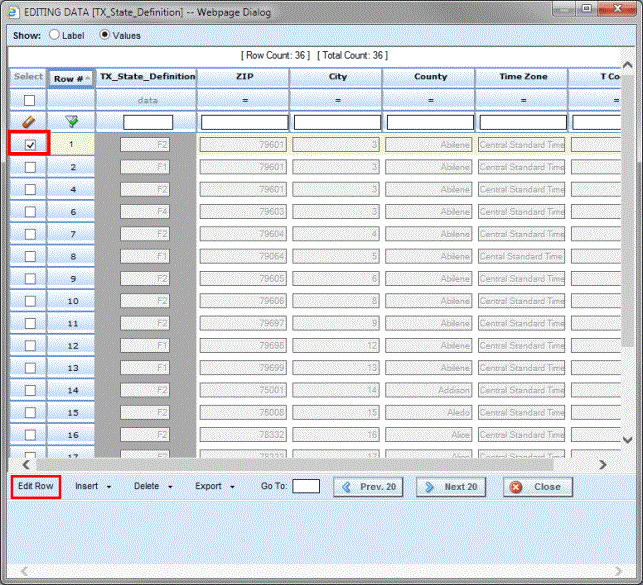
Task: Click the ZIP cell 78332 in row 16
Action: click(243, 435)
